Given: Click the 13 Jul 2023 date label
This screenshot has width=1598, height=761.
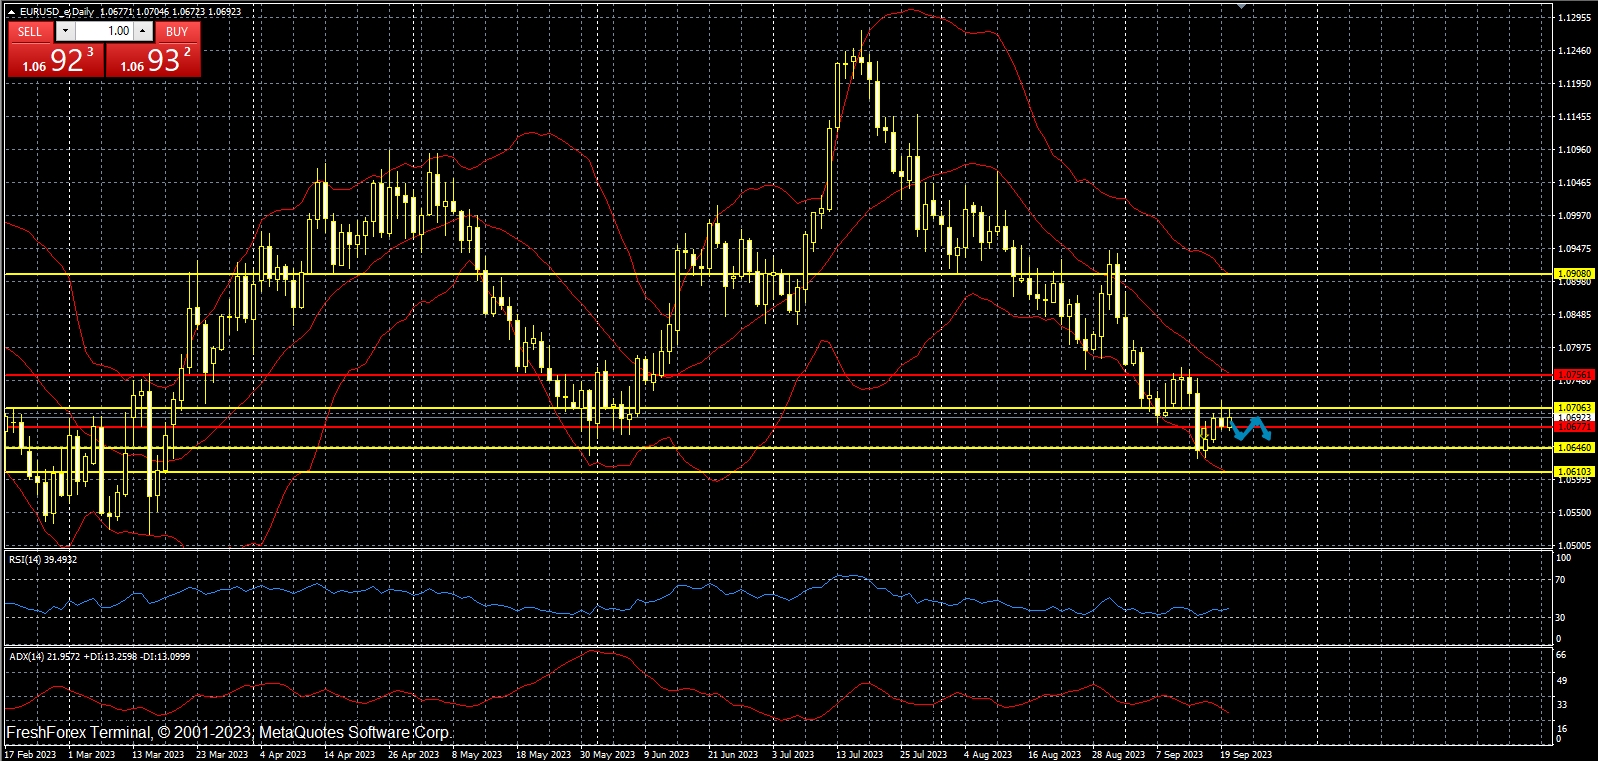Looking at the screenshot, I should point(859,754).
